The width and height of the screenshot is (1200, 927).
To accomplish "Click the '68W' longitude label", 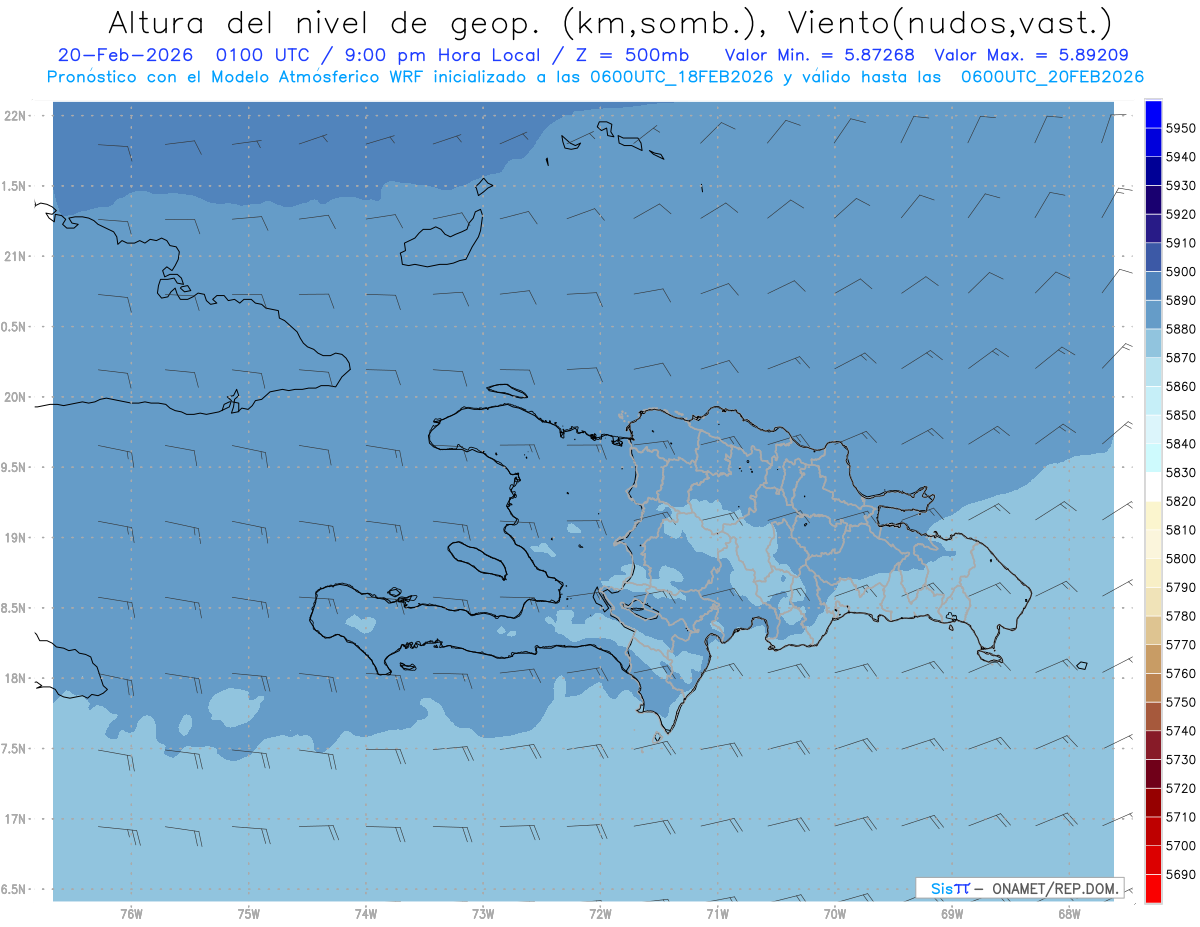I will pyautogui.click(x=1069, y=914).
